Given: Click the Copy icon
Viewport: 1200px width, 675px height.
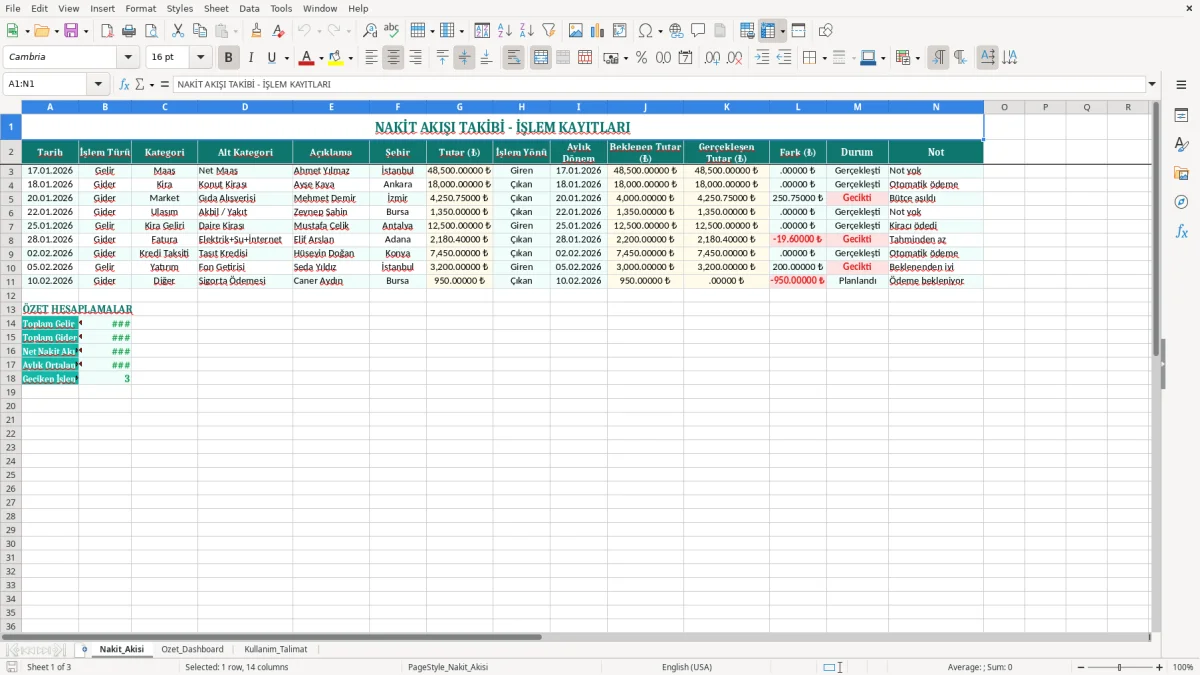Looking at the screenshot, I should click(x=199, y=31).
